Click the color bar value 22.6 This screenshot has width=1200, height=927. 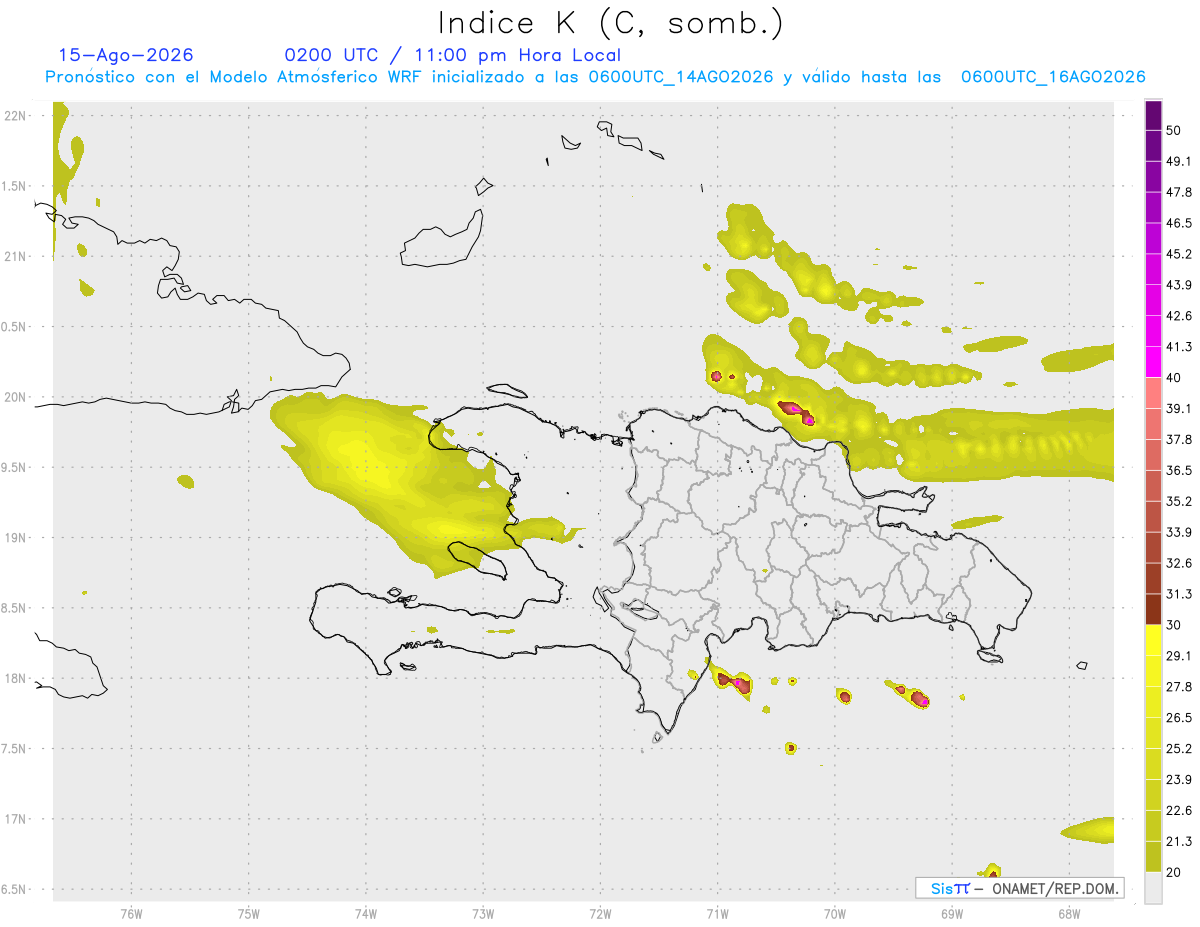click(x=1179, y=811)
